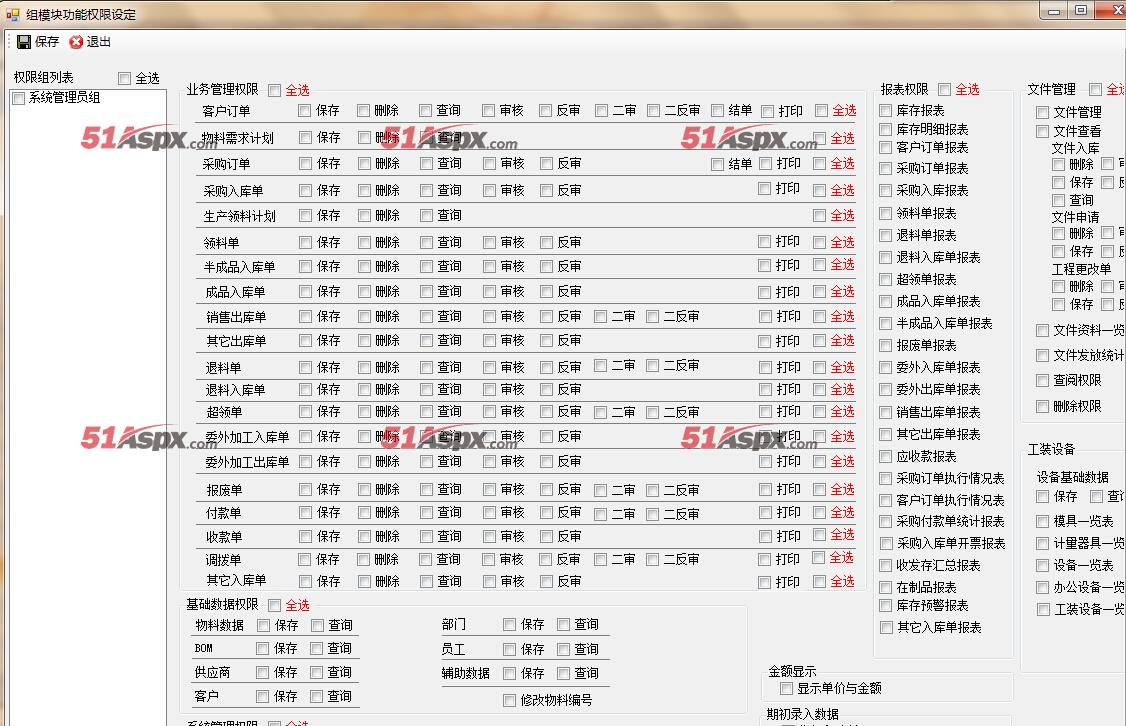Check the 超领单报表 report
Image resolution: width=1126 pixels, height=726 pixels.
point(885,279)
